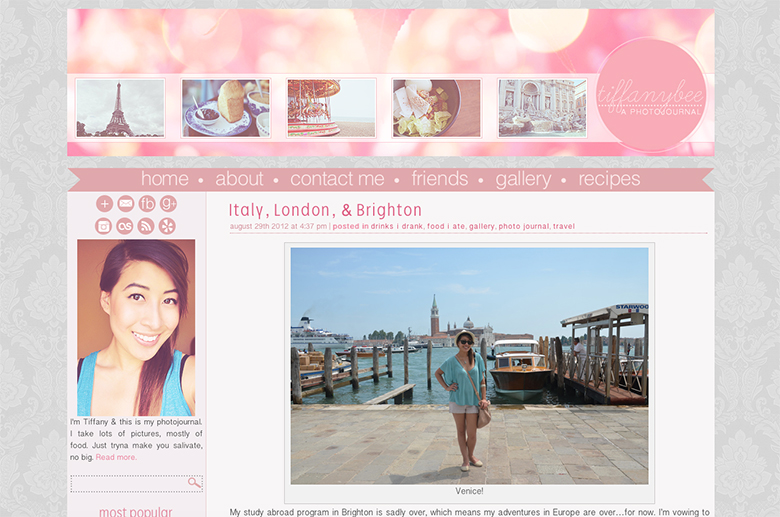The image size is (780, 517).
Task: Open the 'drinks i drank' category link
Action: 397,226
